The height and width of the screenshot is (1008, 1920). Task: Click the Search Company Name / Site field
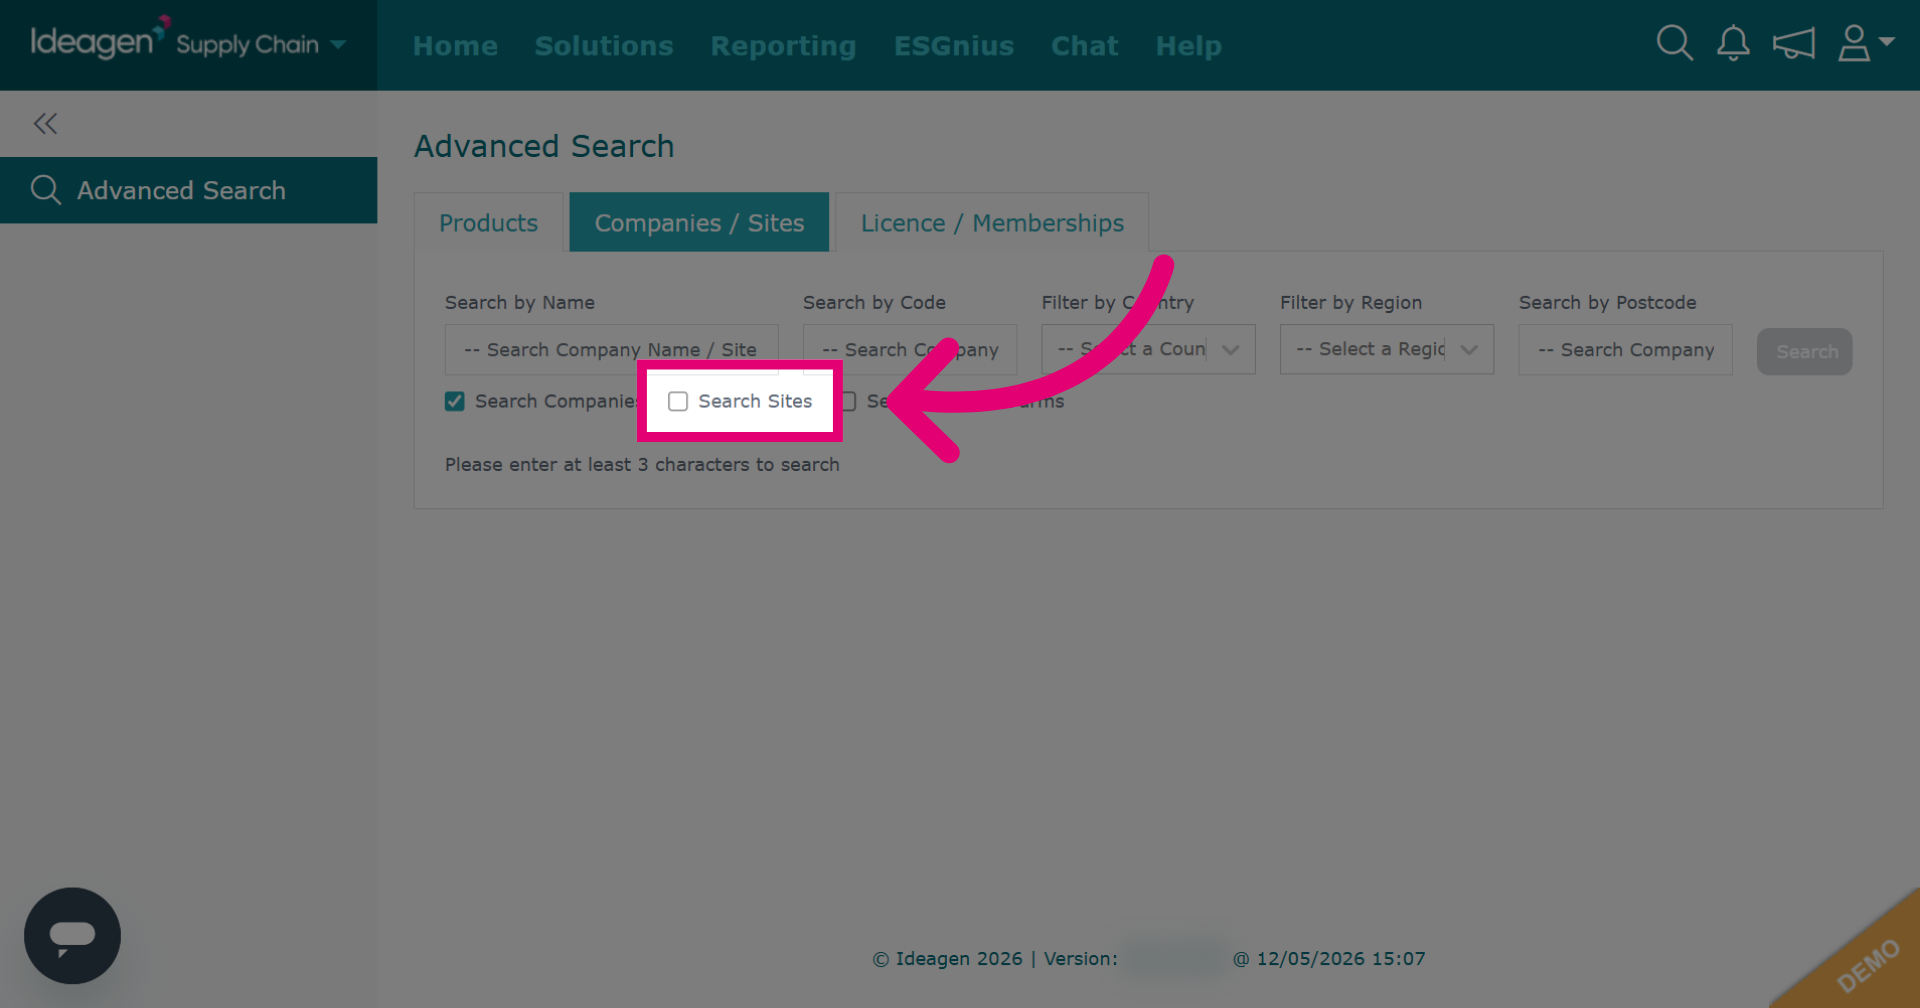coord(611,350)
